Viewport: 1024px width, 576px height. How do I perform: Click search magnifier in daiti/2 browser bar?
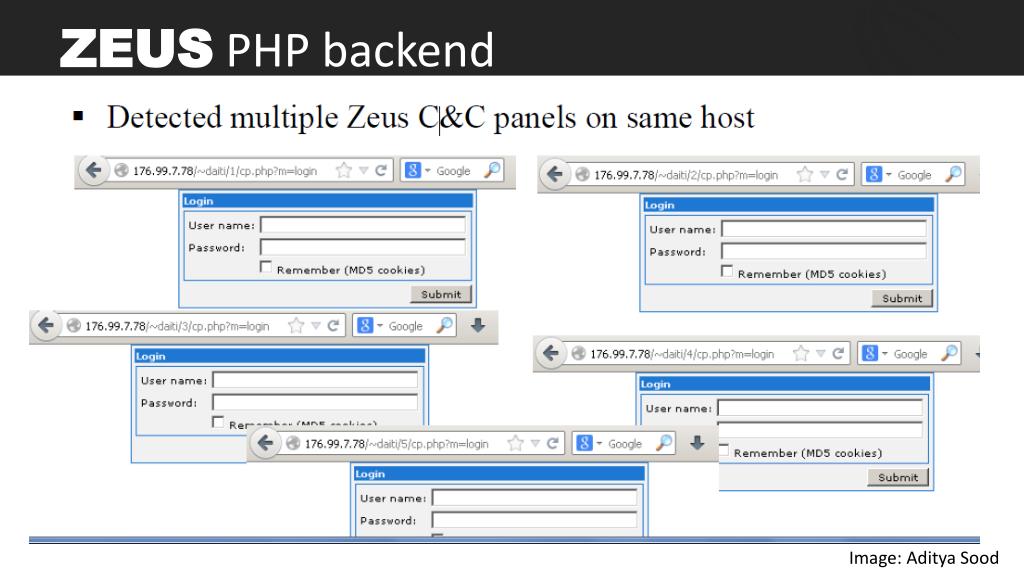point(953,174)
